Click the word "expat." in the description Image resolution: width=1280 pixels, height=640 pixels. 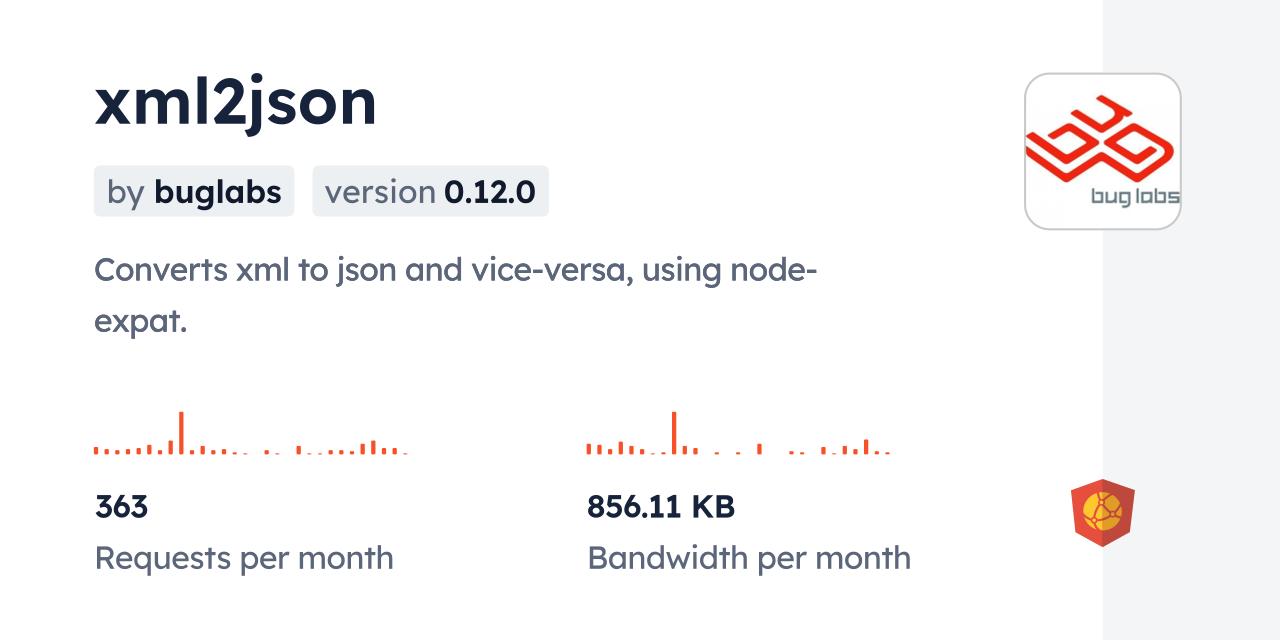(x=141, y=322)
